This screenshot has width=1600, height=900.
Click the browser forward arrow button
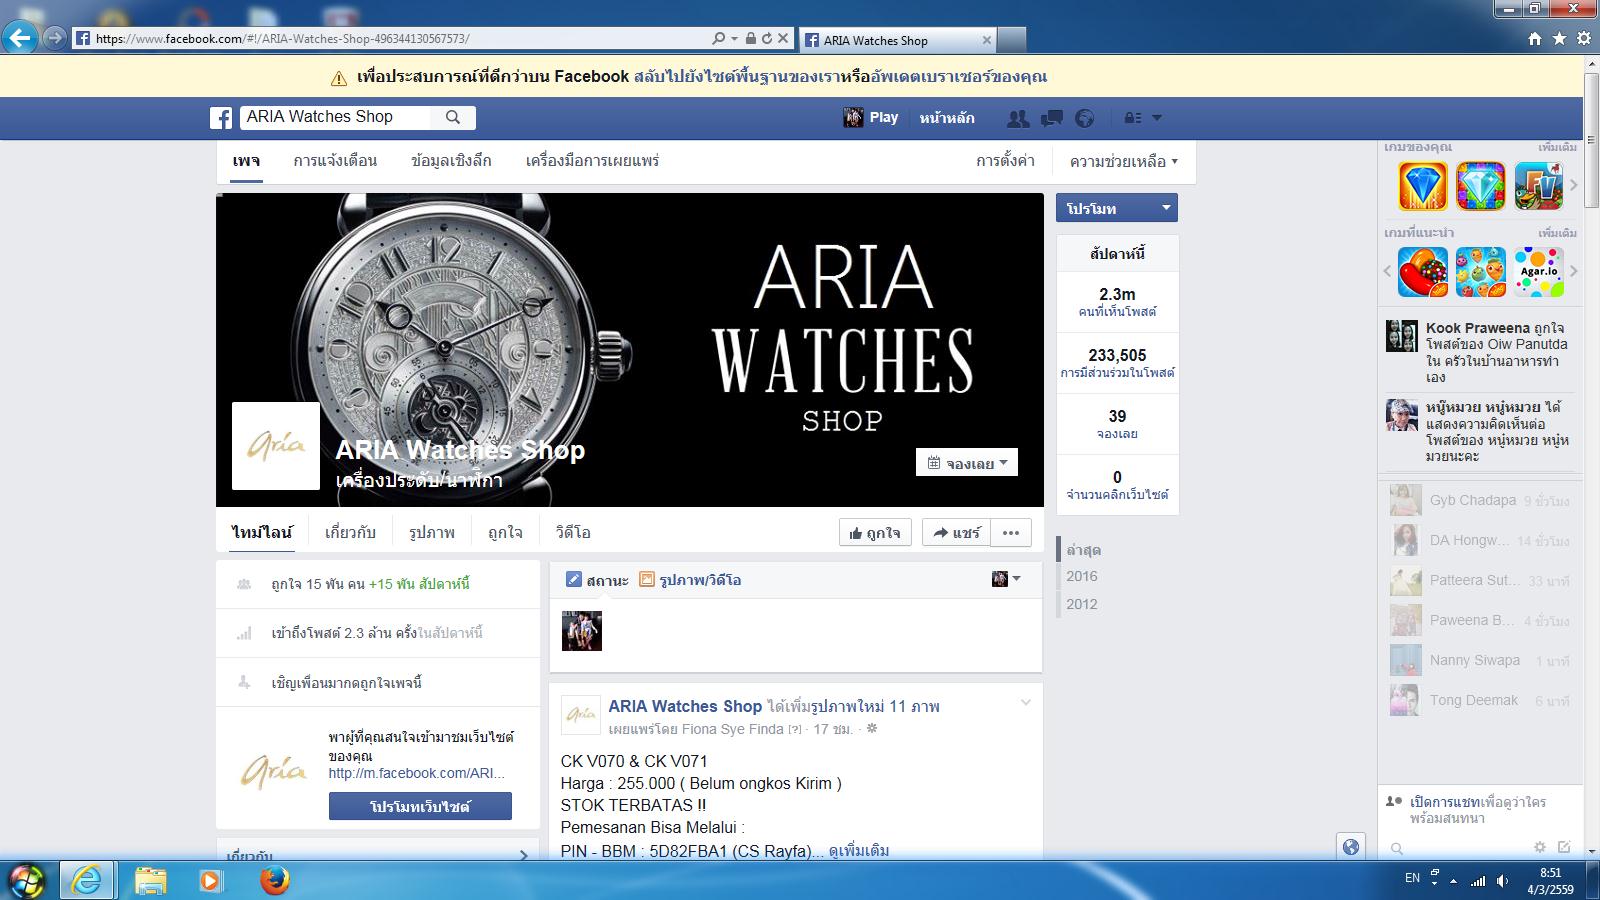click(x=54, y=39)
